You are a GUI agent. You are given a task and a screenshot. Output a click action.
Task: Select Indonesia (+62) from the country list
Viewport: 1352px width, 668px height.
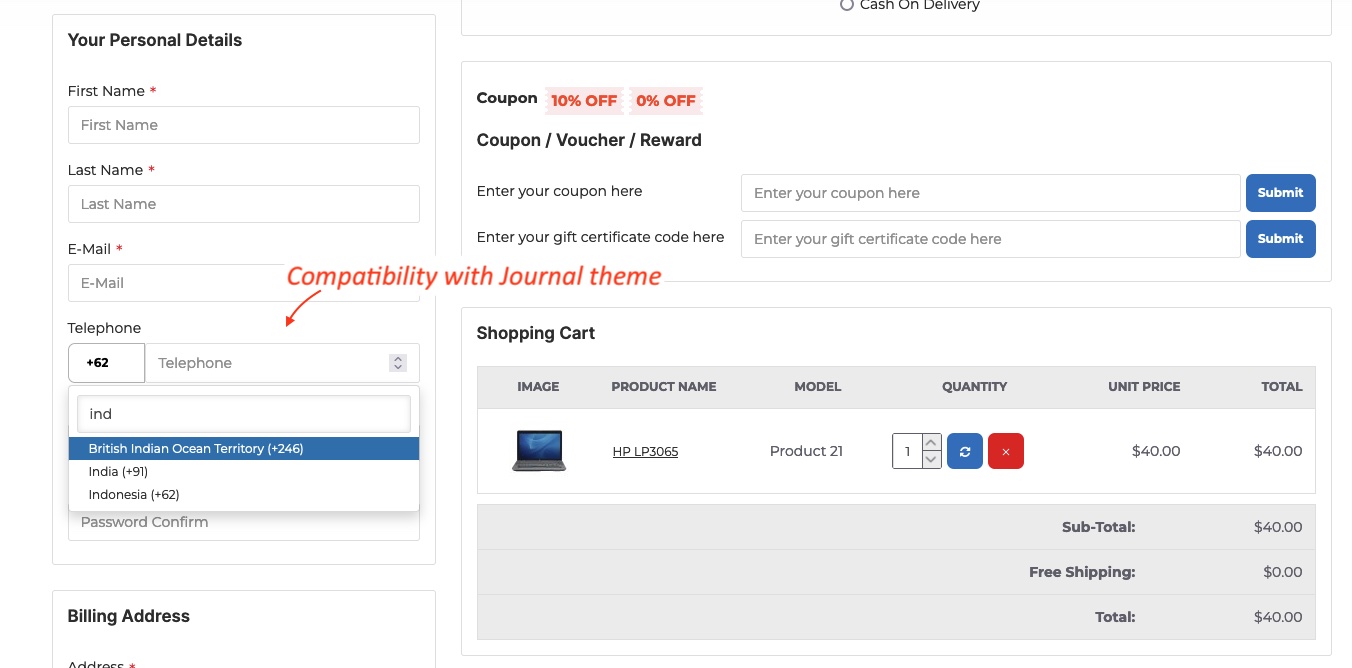click(x=133, y=494)
